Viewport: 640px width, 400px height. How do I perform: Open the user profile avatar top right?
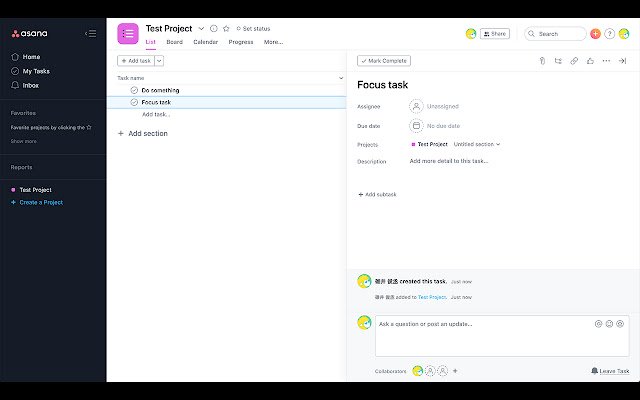point(624,34)
